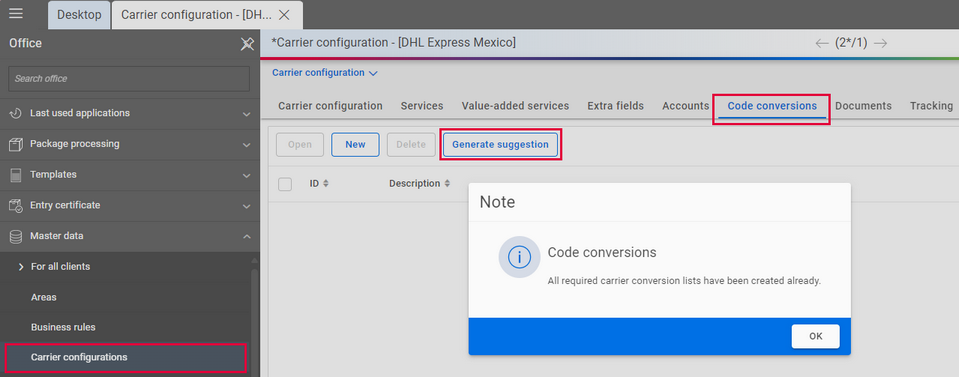This screenshot has width=959, height=377.
Task: Switch to the Services tab
Action: (422, 106)
